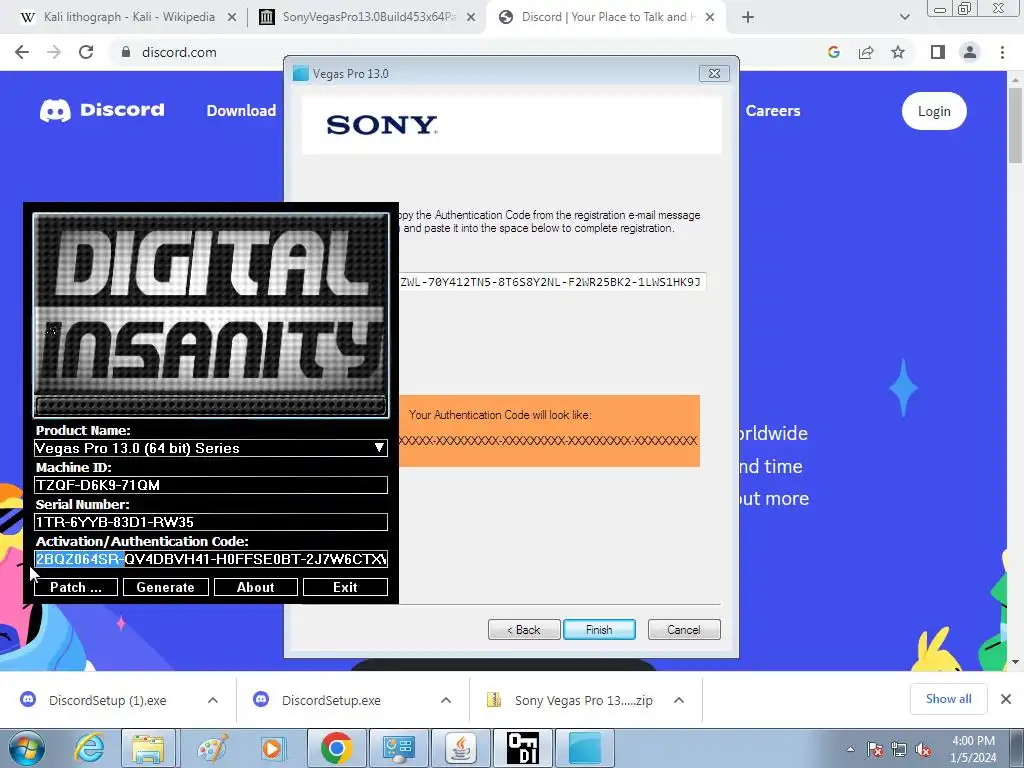Image resolution: width=1024 pixels, height=768 pixels.
Task: Click the muted volume tray icon
Action: (923, 750)
